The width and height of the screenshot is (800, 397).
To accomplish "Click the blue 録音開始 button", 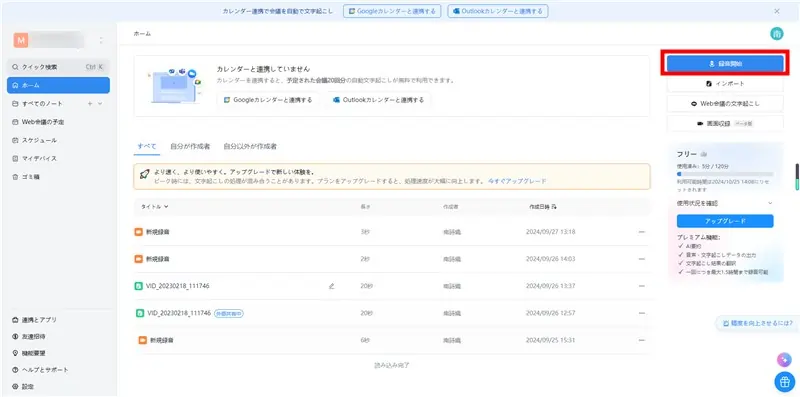I will (725, 64).
